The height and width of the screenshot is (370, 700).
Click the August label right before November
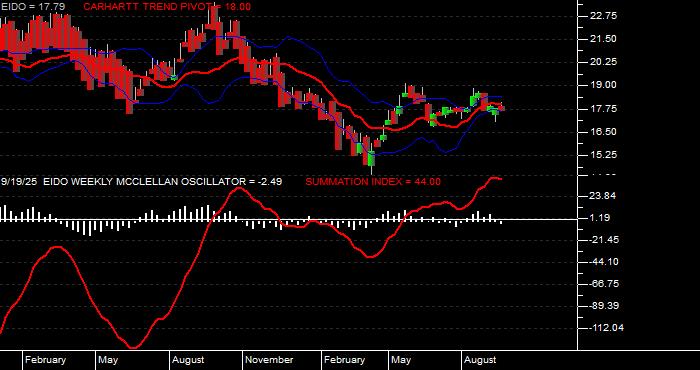click(188, 360)
